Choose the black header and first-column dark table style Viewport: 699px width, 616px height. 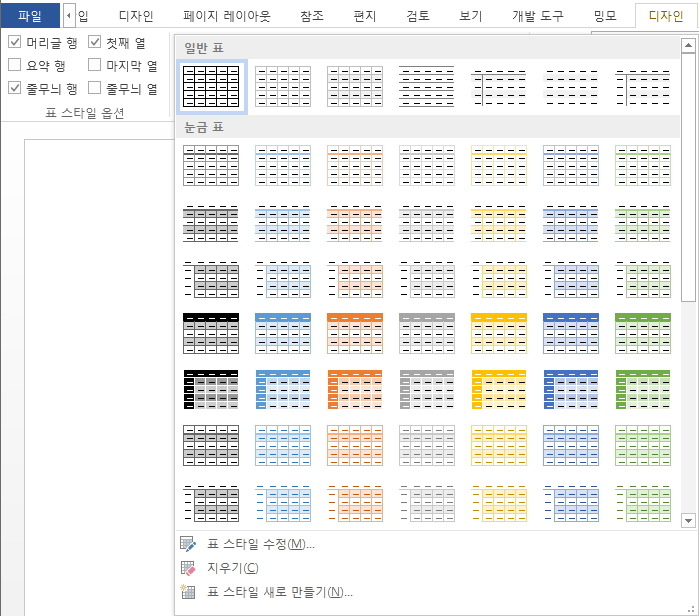point(211,390)
